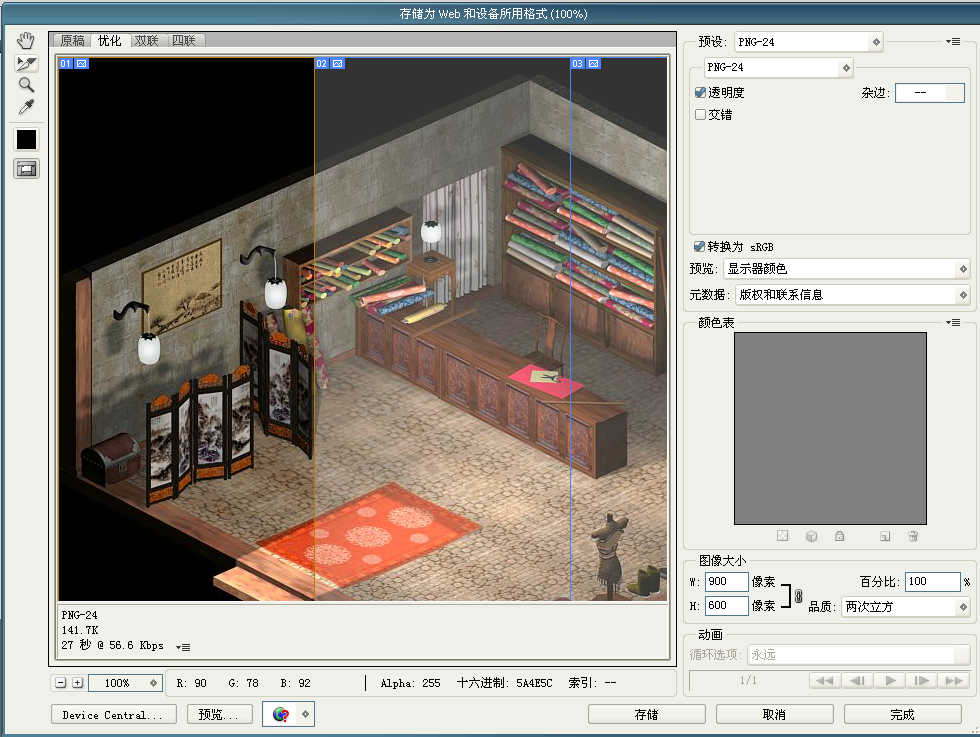This screenshot has width=980, height=737.
Task: Open the 预览 显示器颜色 dropdown
Action: [847, 269]
